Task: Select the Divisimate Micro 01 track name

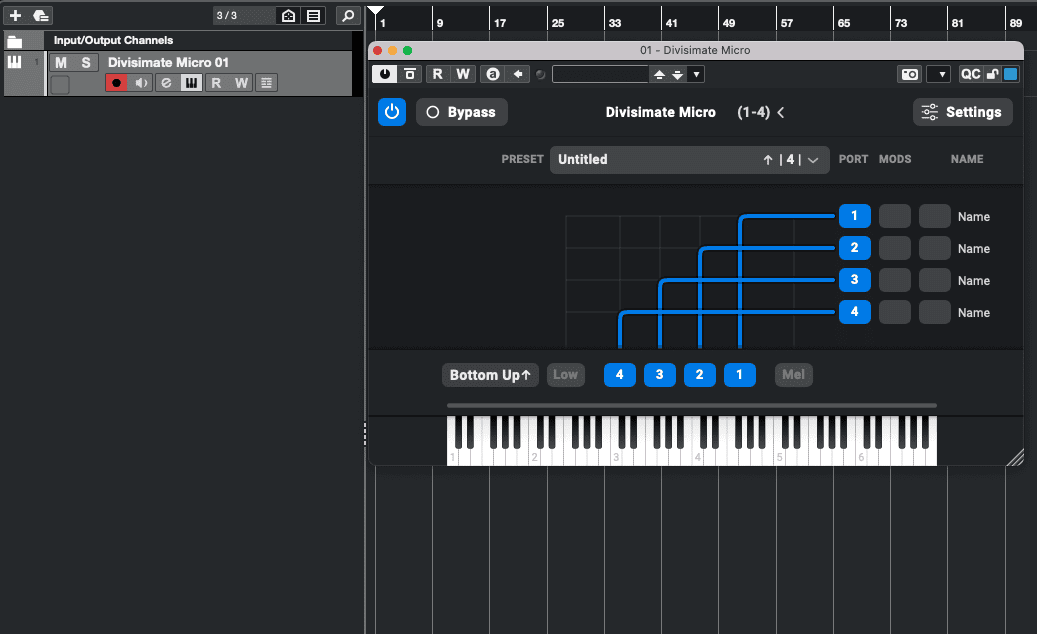Action: [x=168, y=63]
